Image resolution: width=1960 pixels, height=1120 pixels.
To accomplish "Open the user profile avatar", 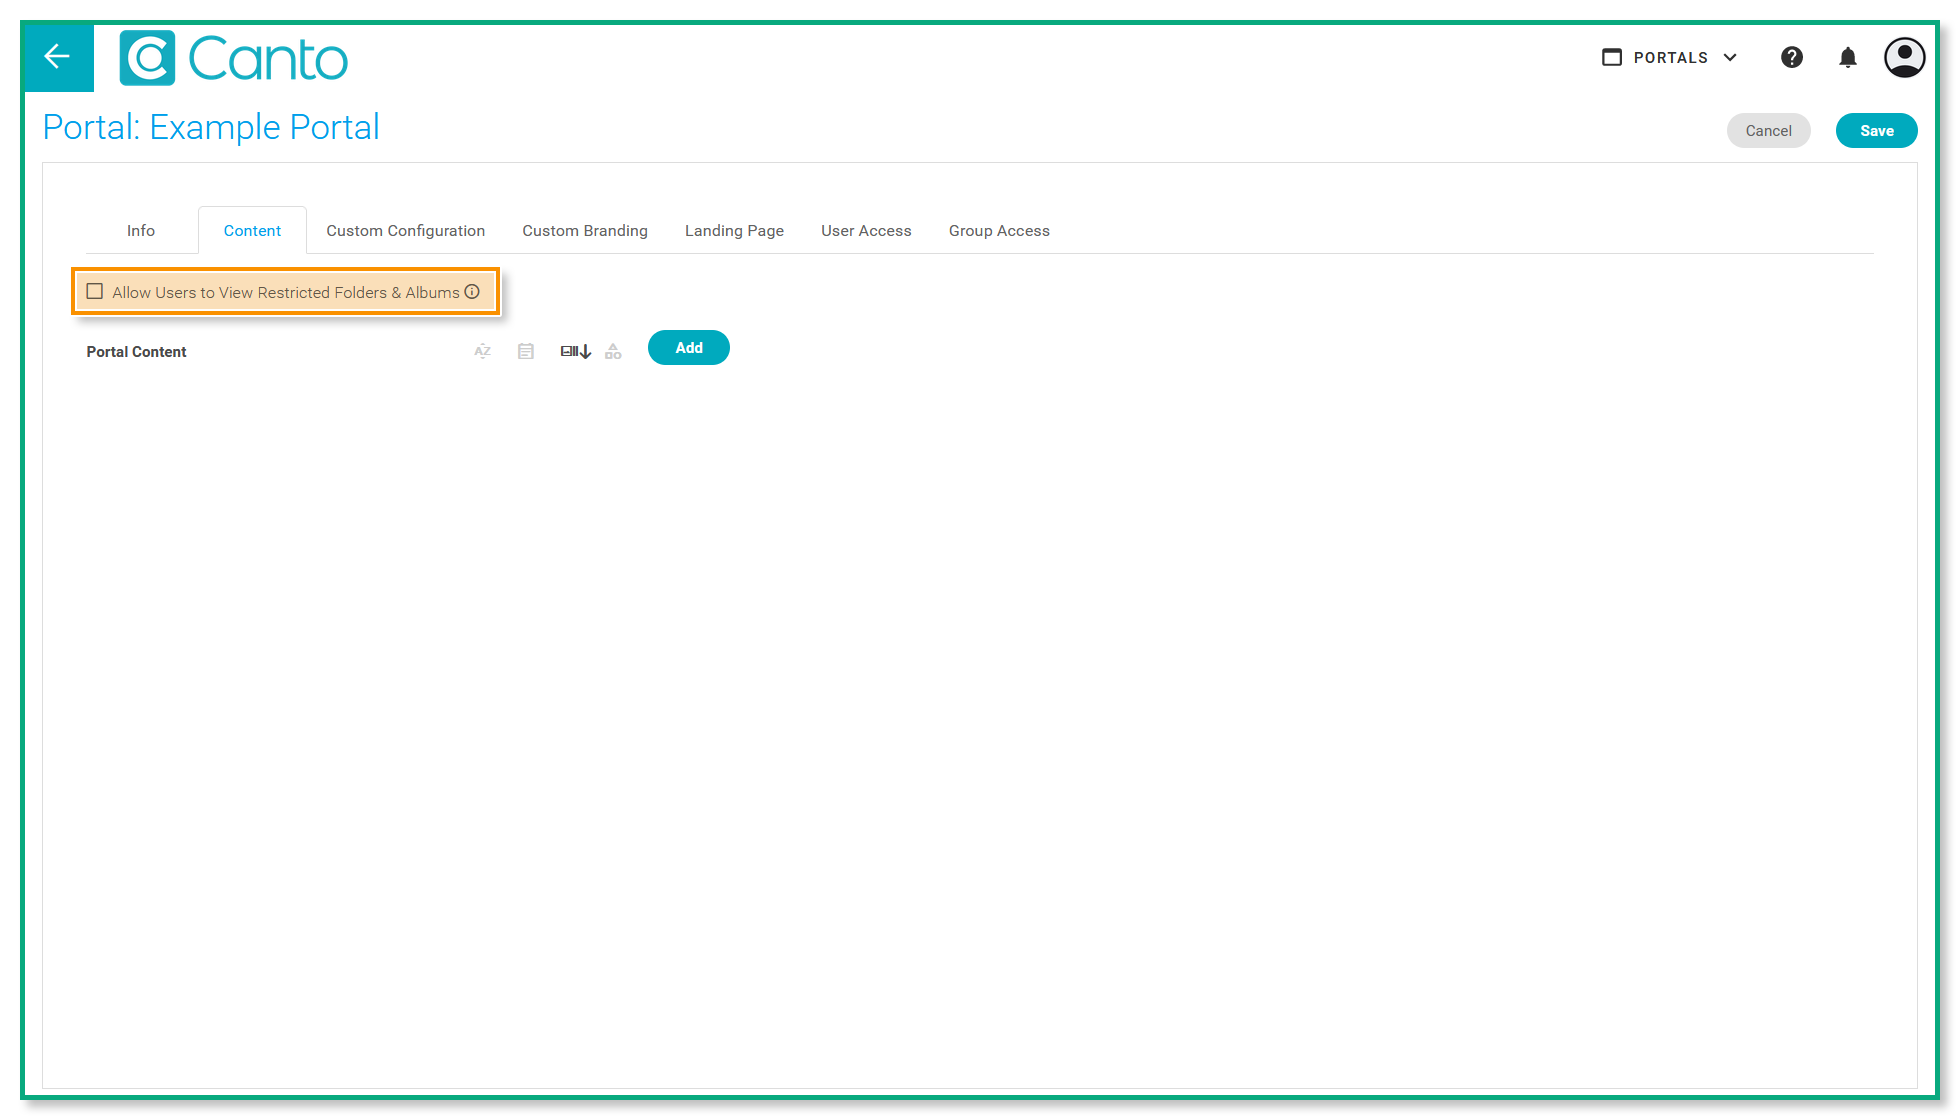I will (x=1905, y=57).
